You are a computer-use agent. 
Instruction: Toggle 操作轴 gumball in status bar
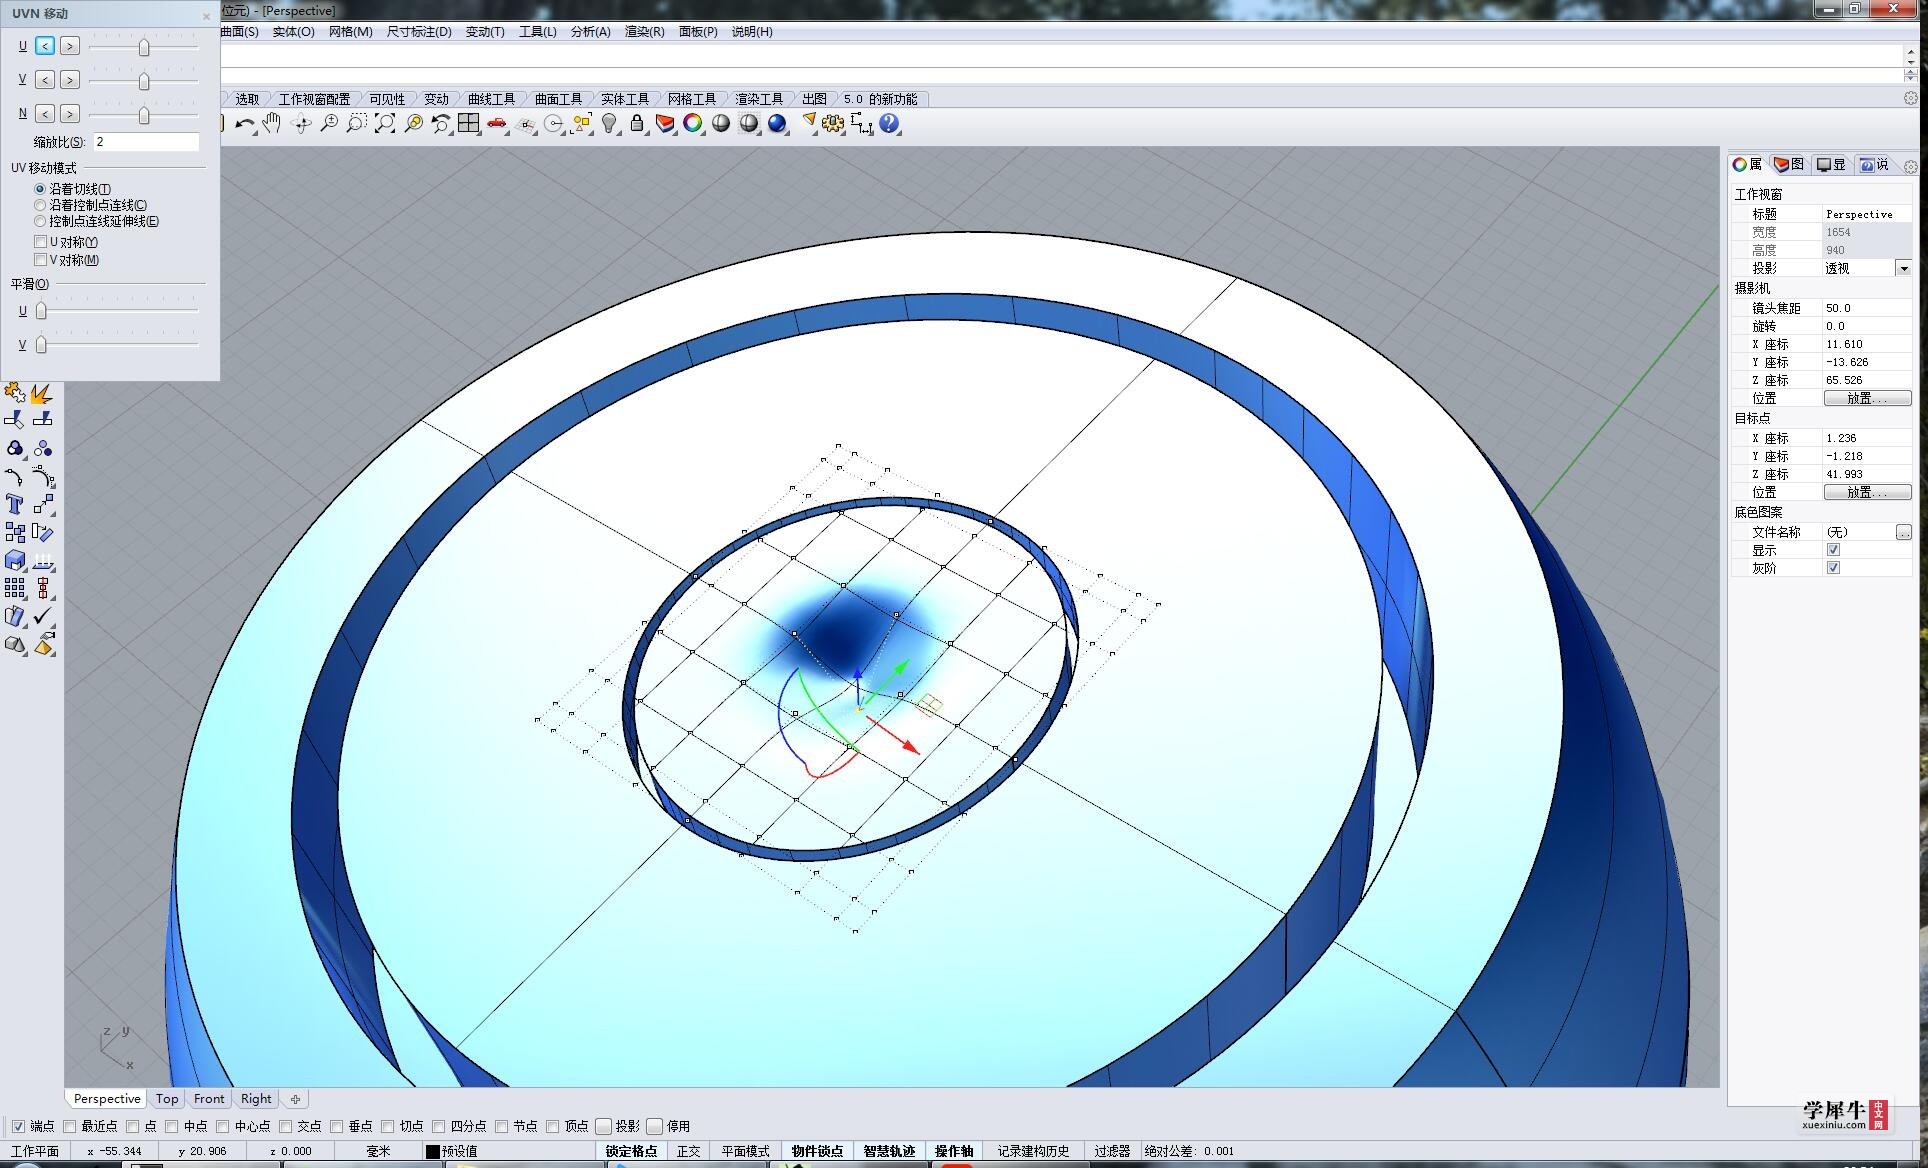[954, 1151]
